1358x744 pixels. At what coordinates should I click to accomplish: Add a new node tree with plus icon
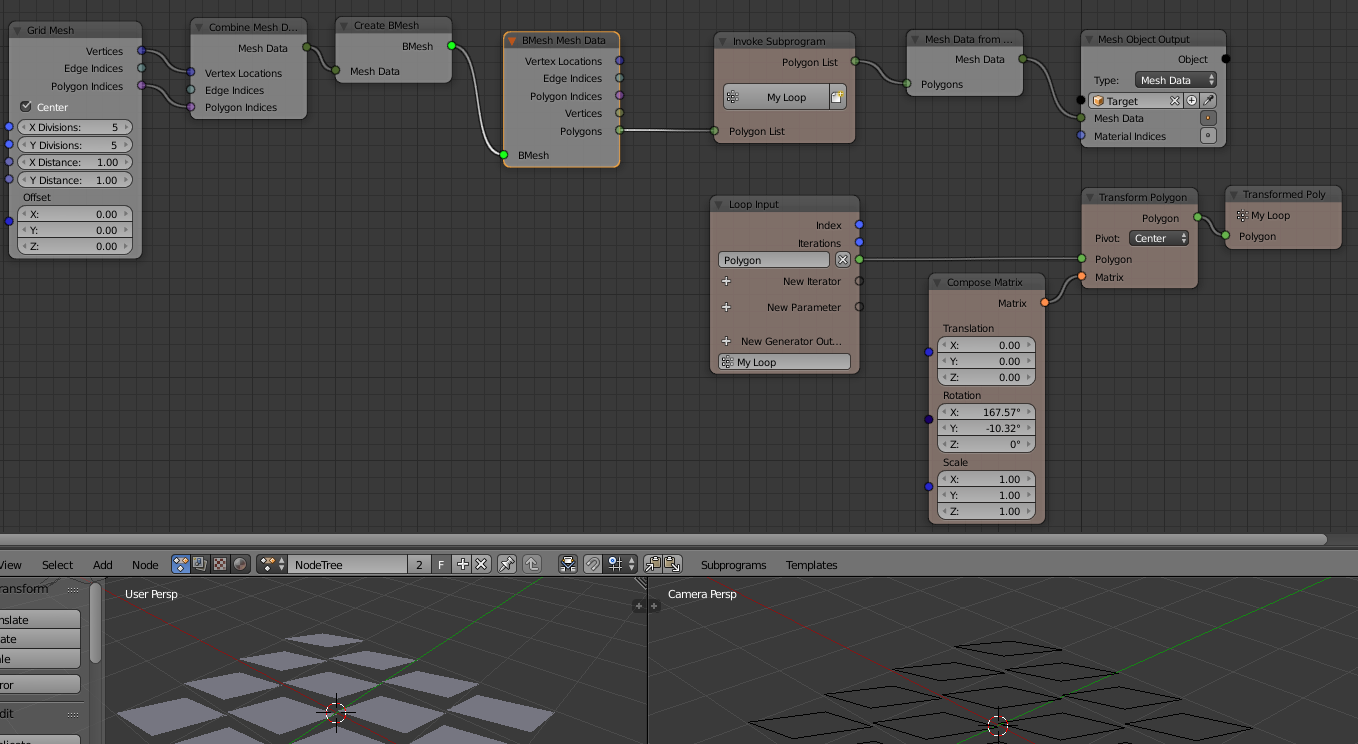[462, 564]
